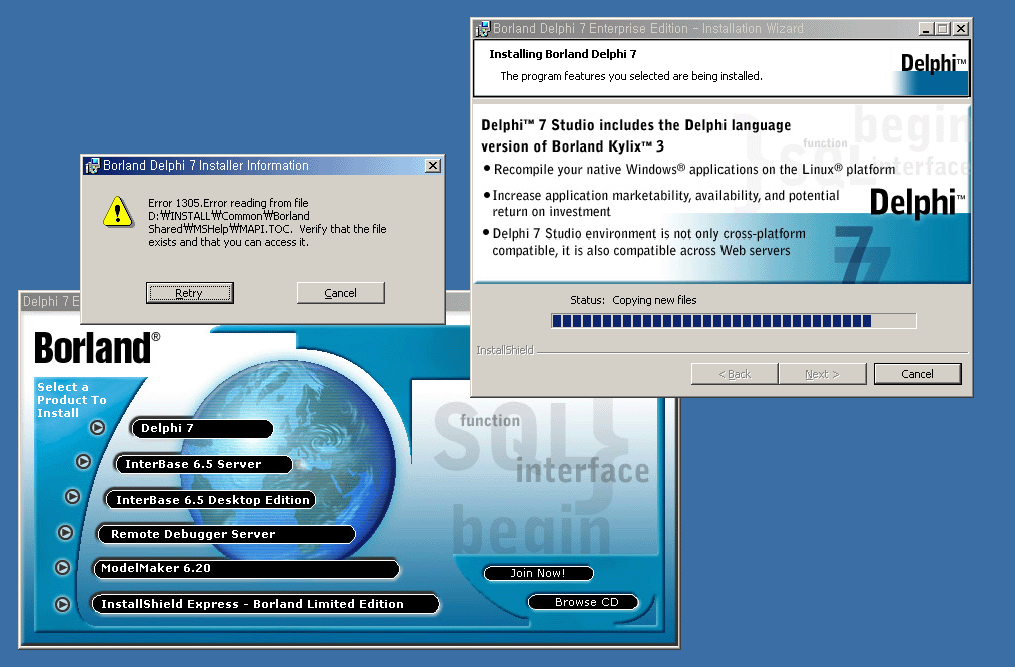Click the Installation Wizard title bar icon
The height and width of the screenshot is (667, 1015).
click(482, 29)
